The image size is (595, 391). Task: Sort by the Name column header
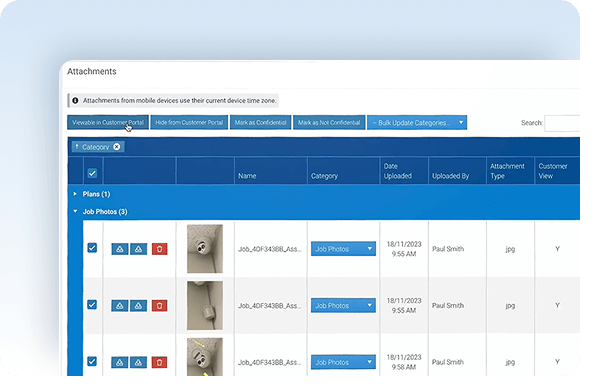pos(247,176)
